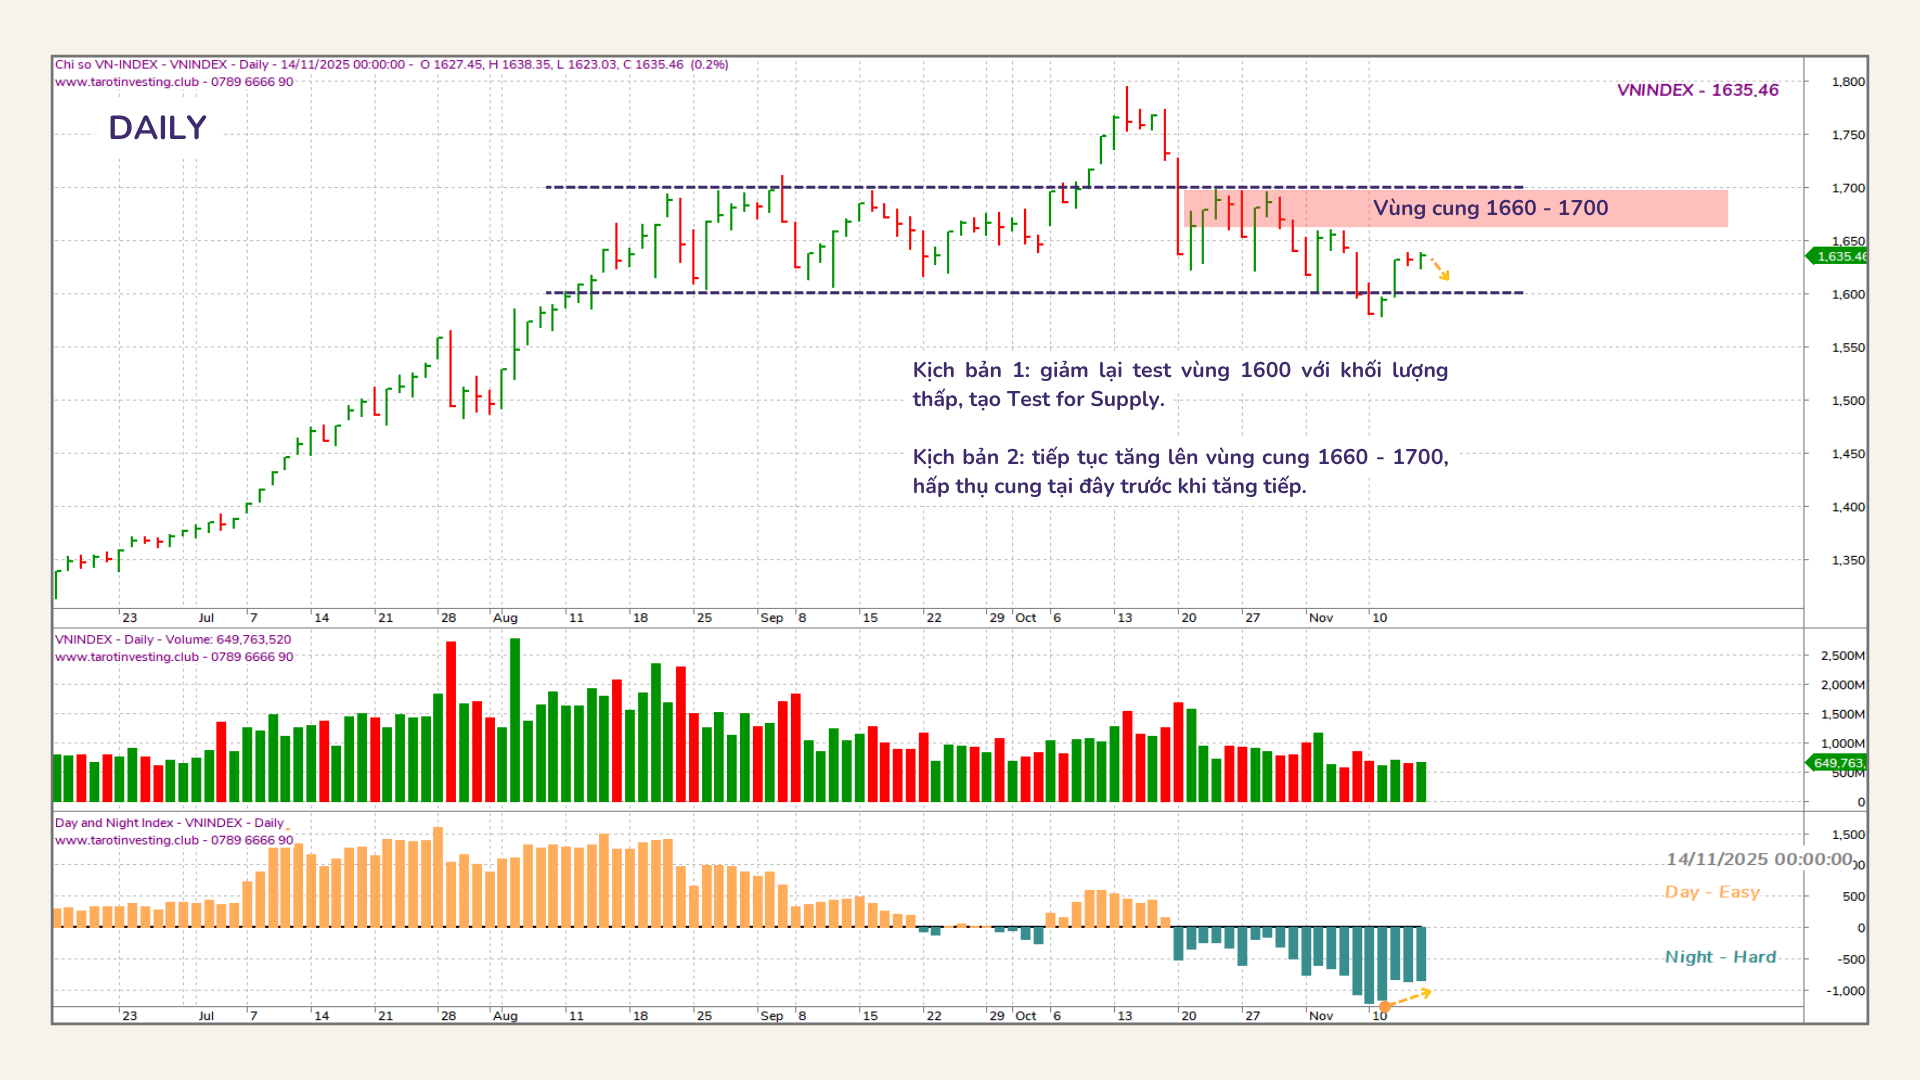Click the 'Vùng cung 1660 - 1700' label
The width and height of the screenshot is (1920, 1080).
coord(1490,208)
